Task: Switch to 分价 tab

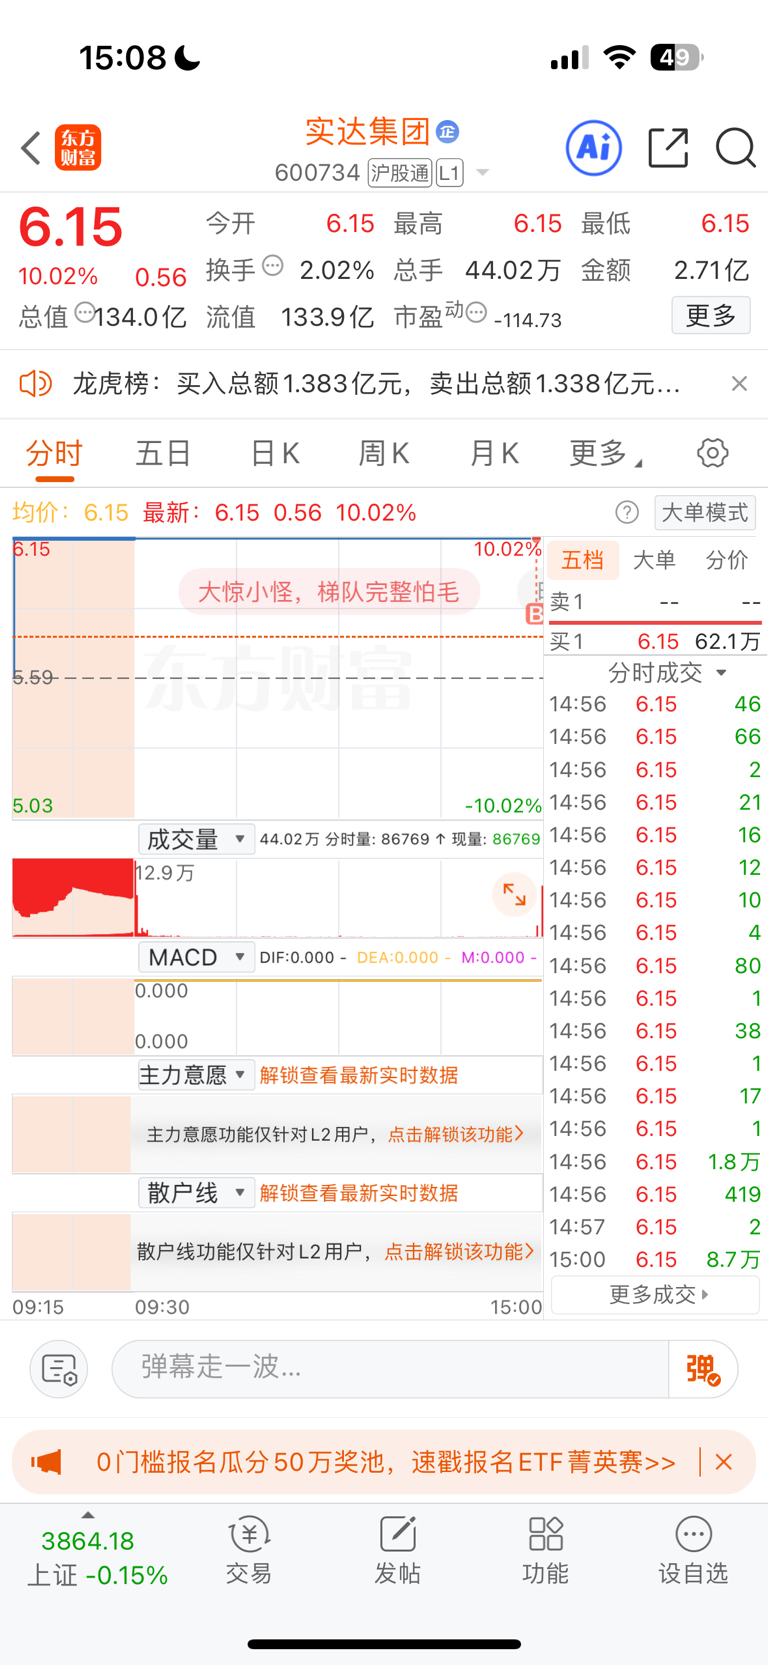Action: pos(727,560)
